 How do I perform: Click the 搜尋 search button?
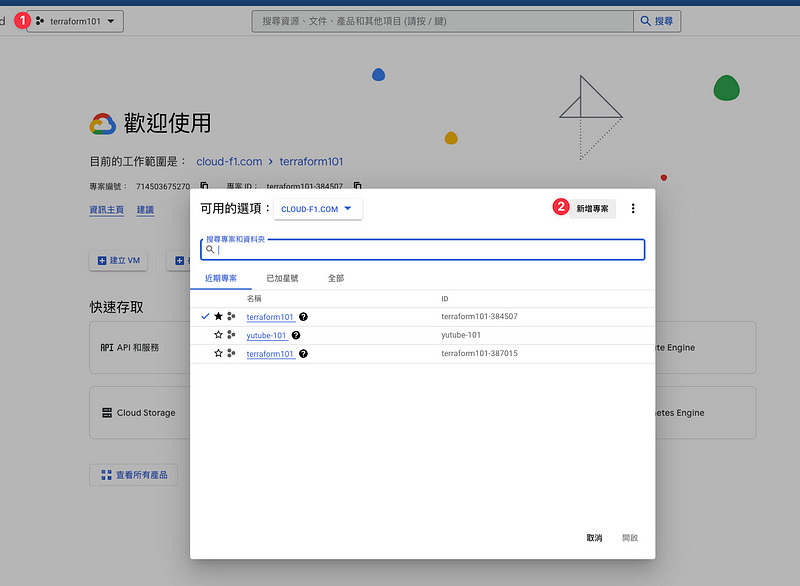click(x=657, y=21)
